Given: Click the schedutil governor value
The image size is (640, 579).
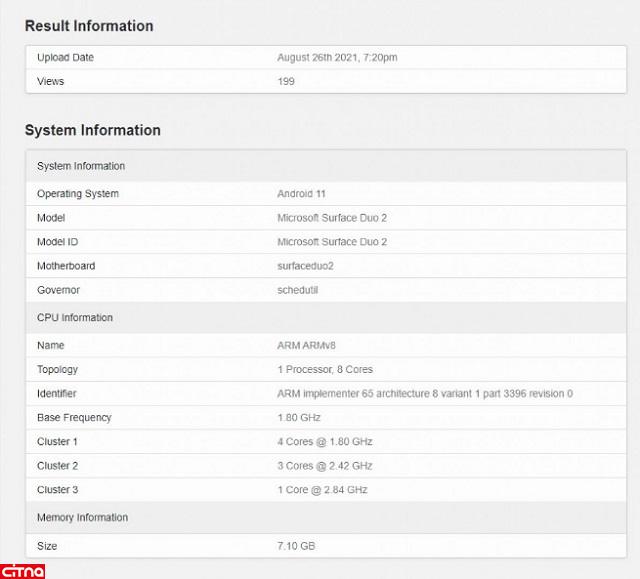Looking at the screenshot, I should point(297,290).
